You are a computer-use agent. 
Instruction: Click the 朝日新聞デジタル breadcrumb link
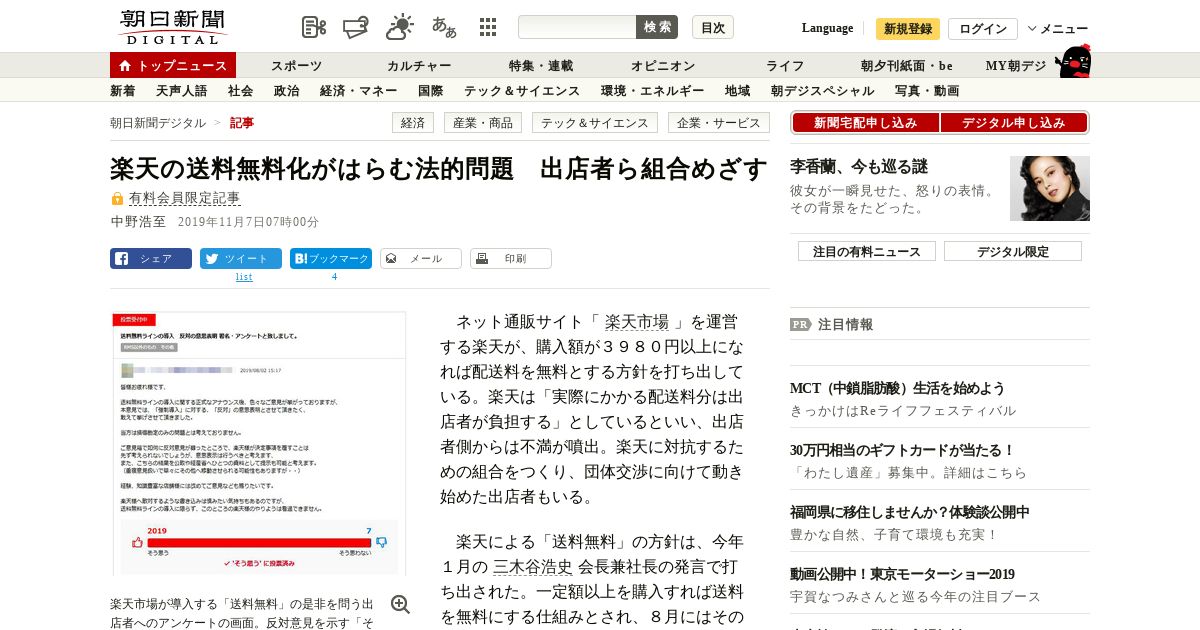(158, 123)
